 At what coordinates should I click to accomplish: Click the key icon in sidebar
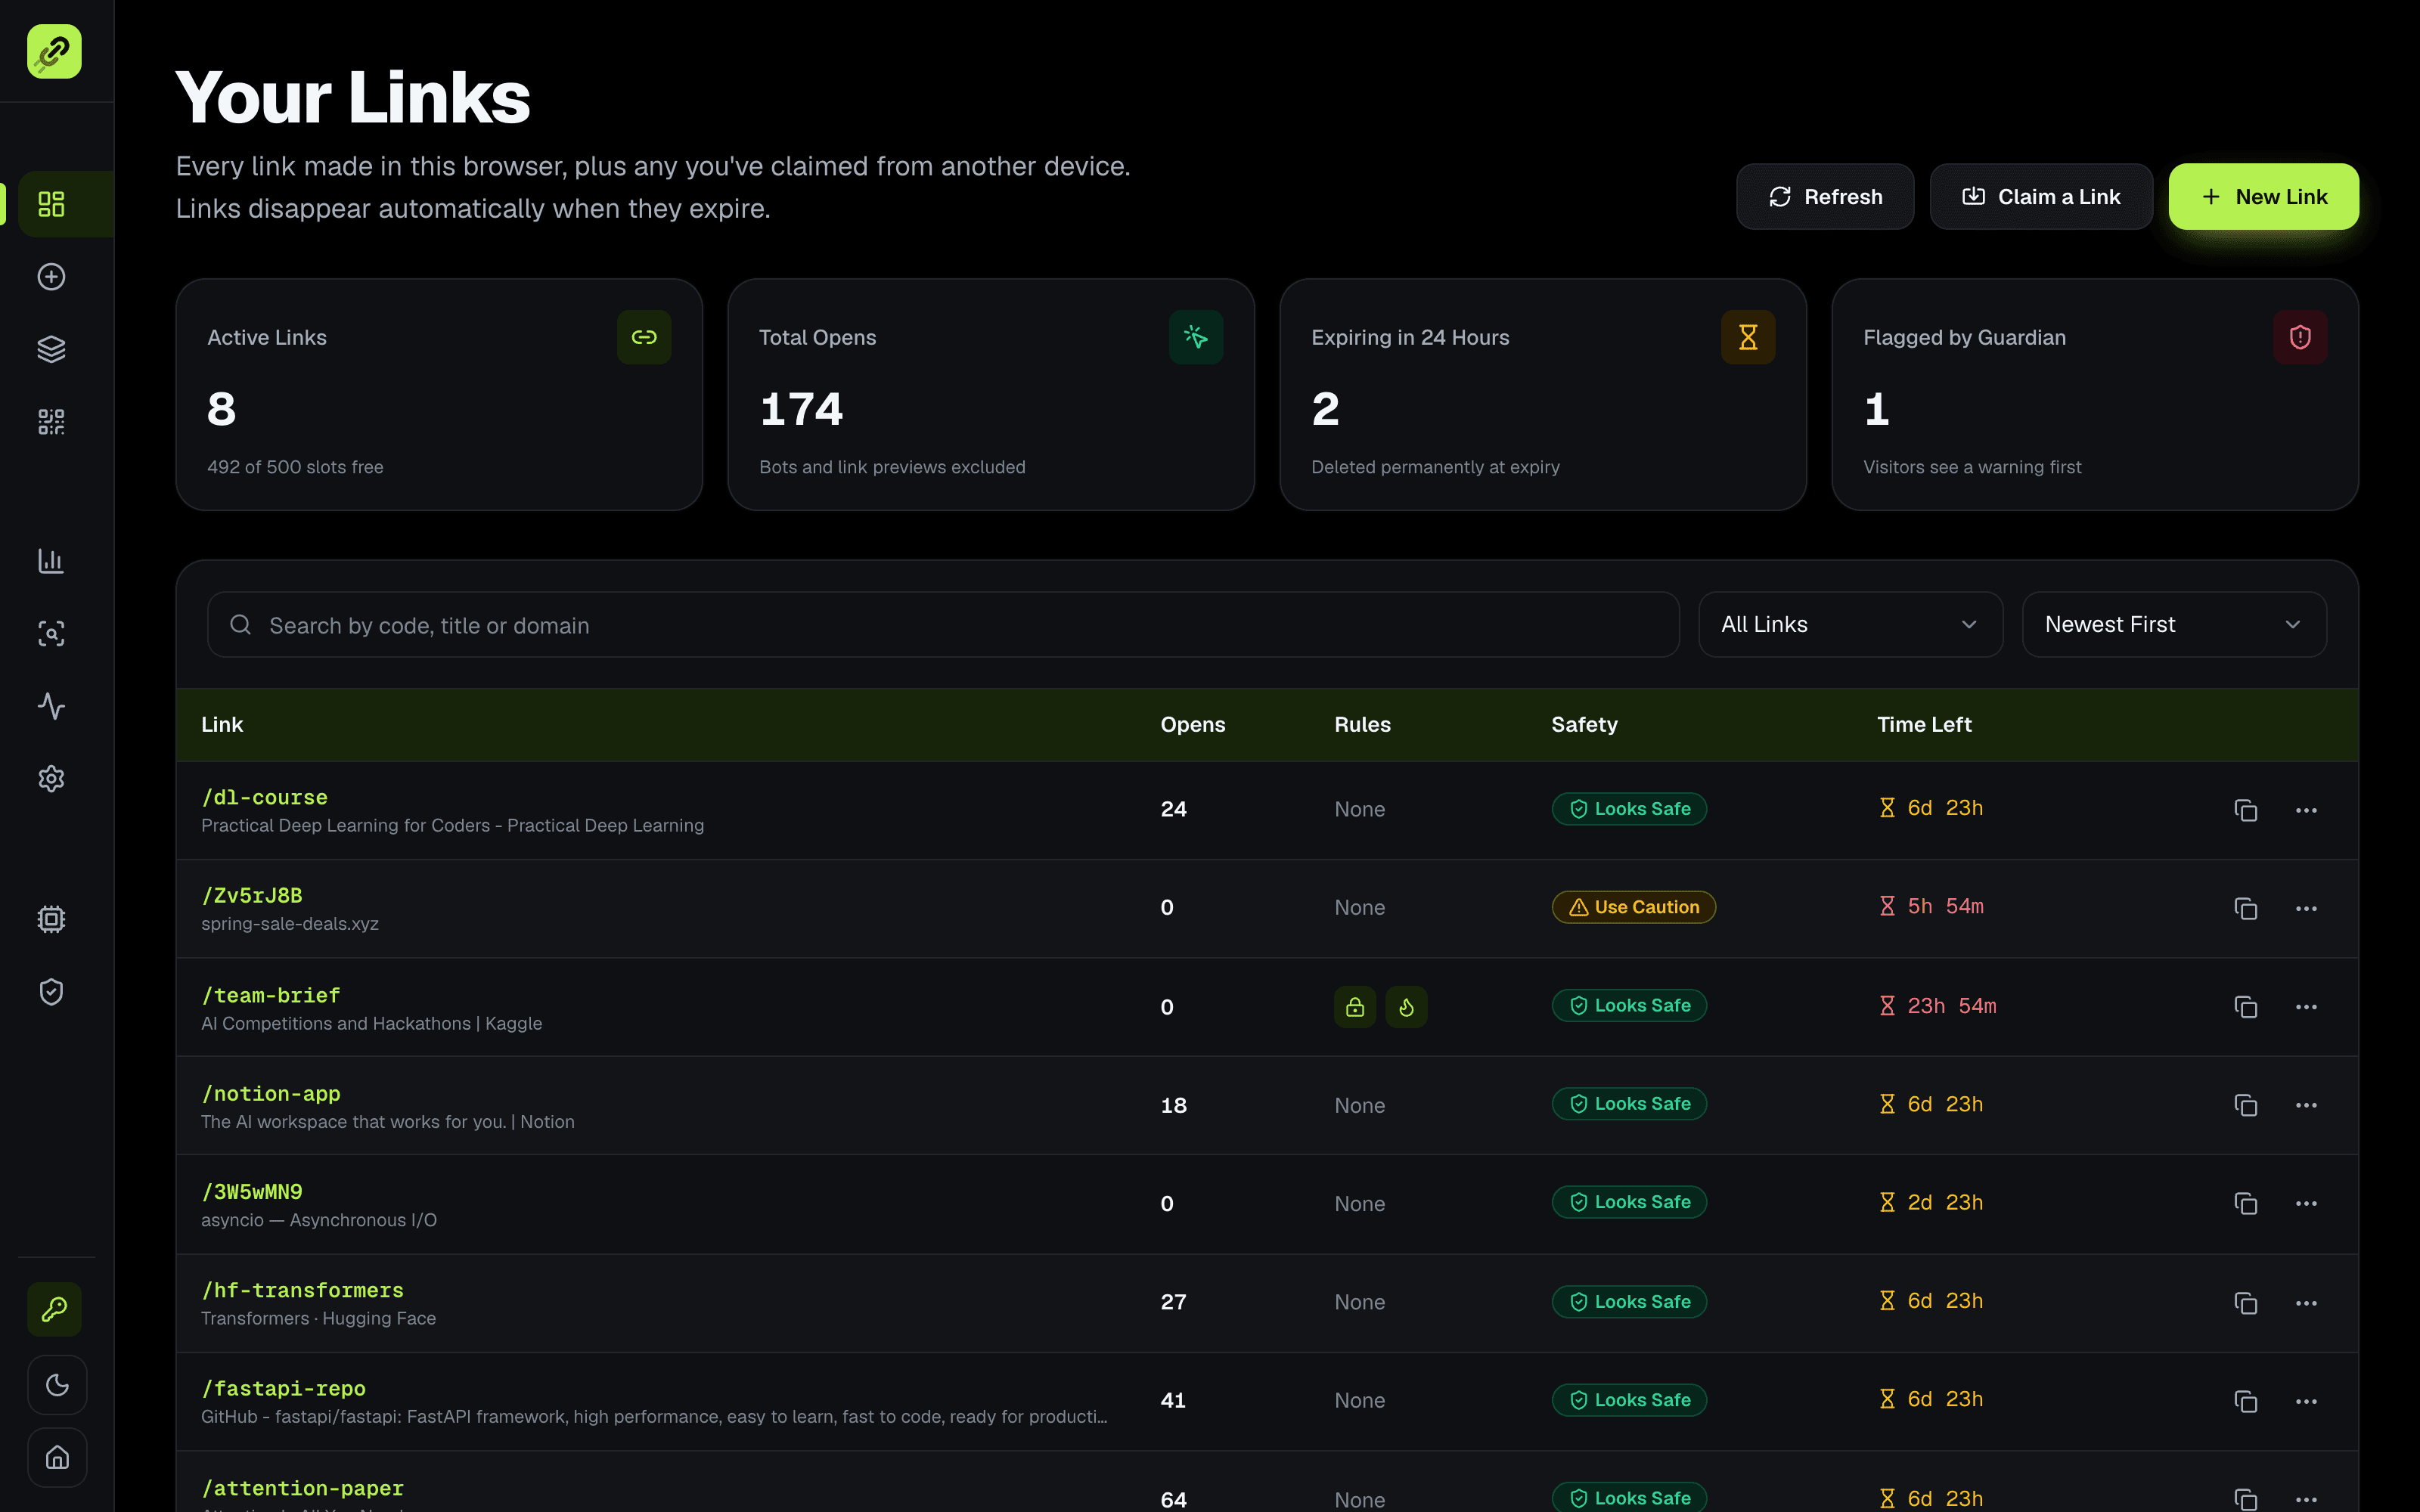coord(55,1309)
